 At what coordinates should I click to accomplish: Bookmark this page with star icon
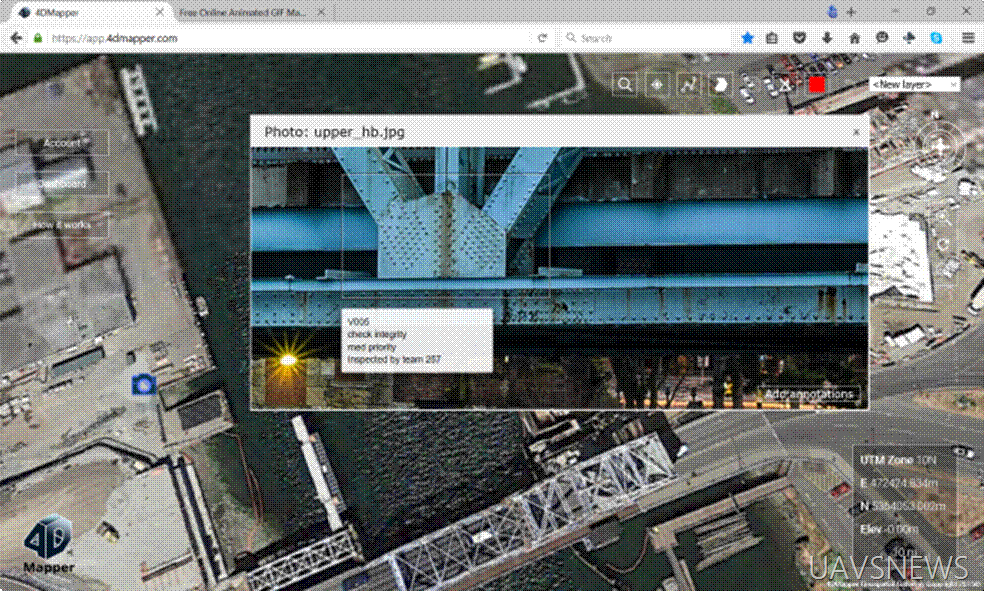pos(747,38)
